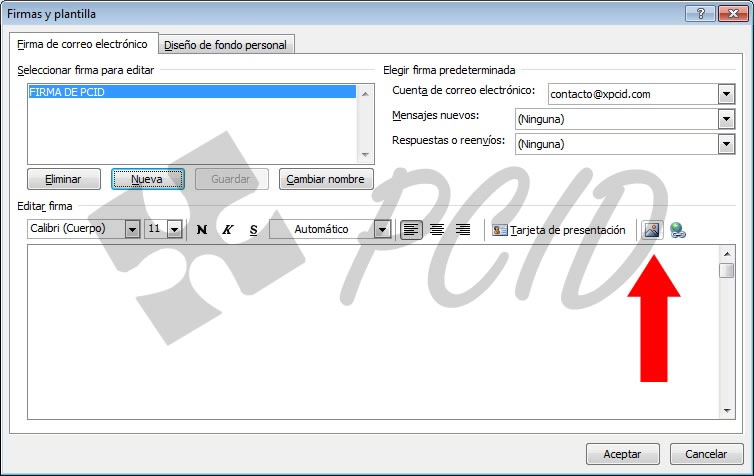
Task: Open the Calibri (Cuerpo) font dropdown
Action: (x=132, y=229)
